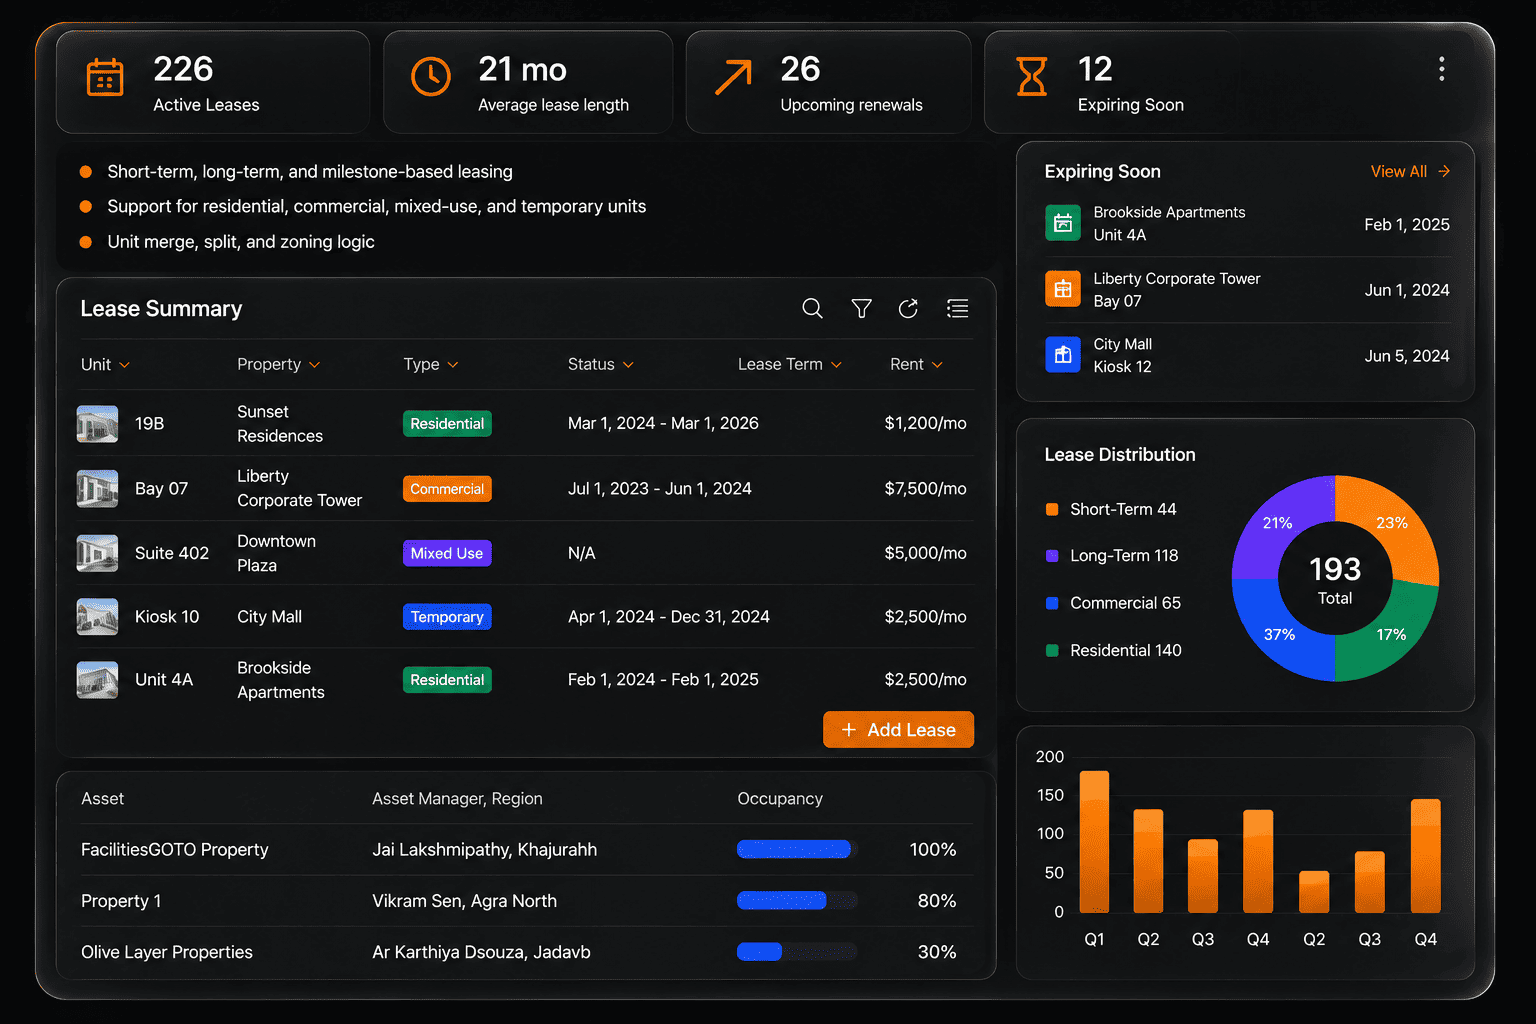Open the Status column dropdown

601,365
